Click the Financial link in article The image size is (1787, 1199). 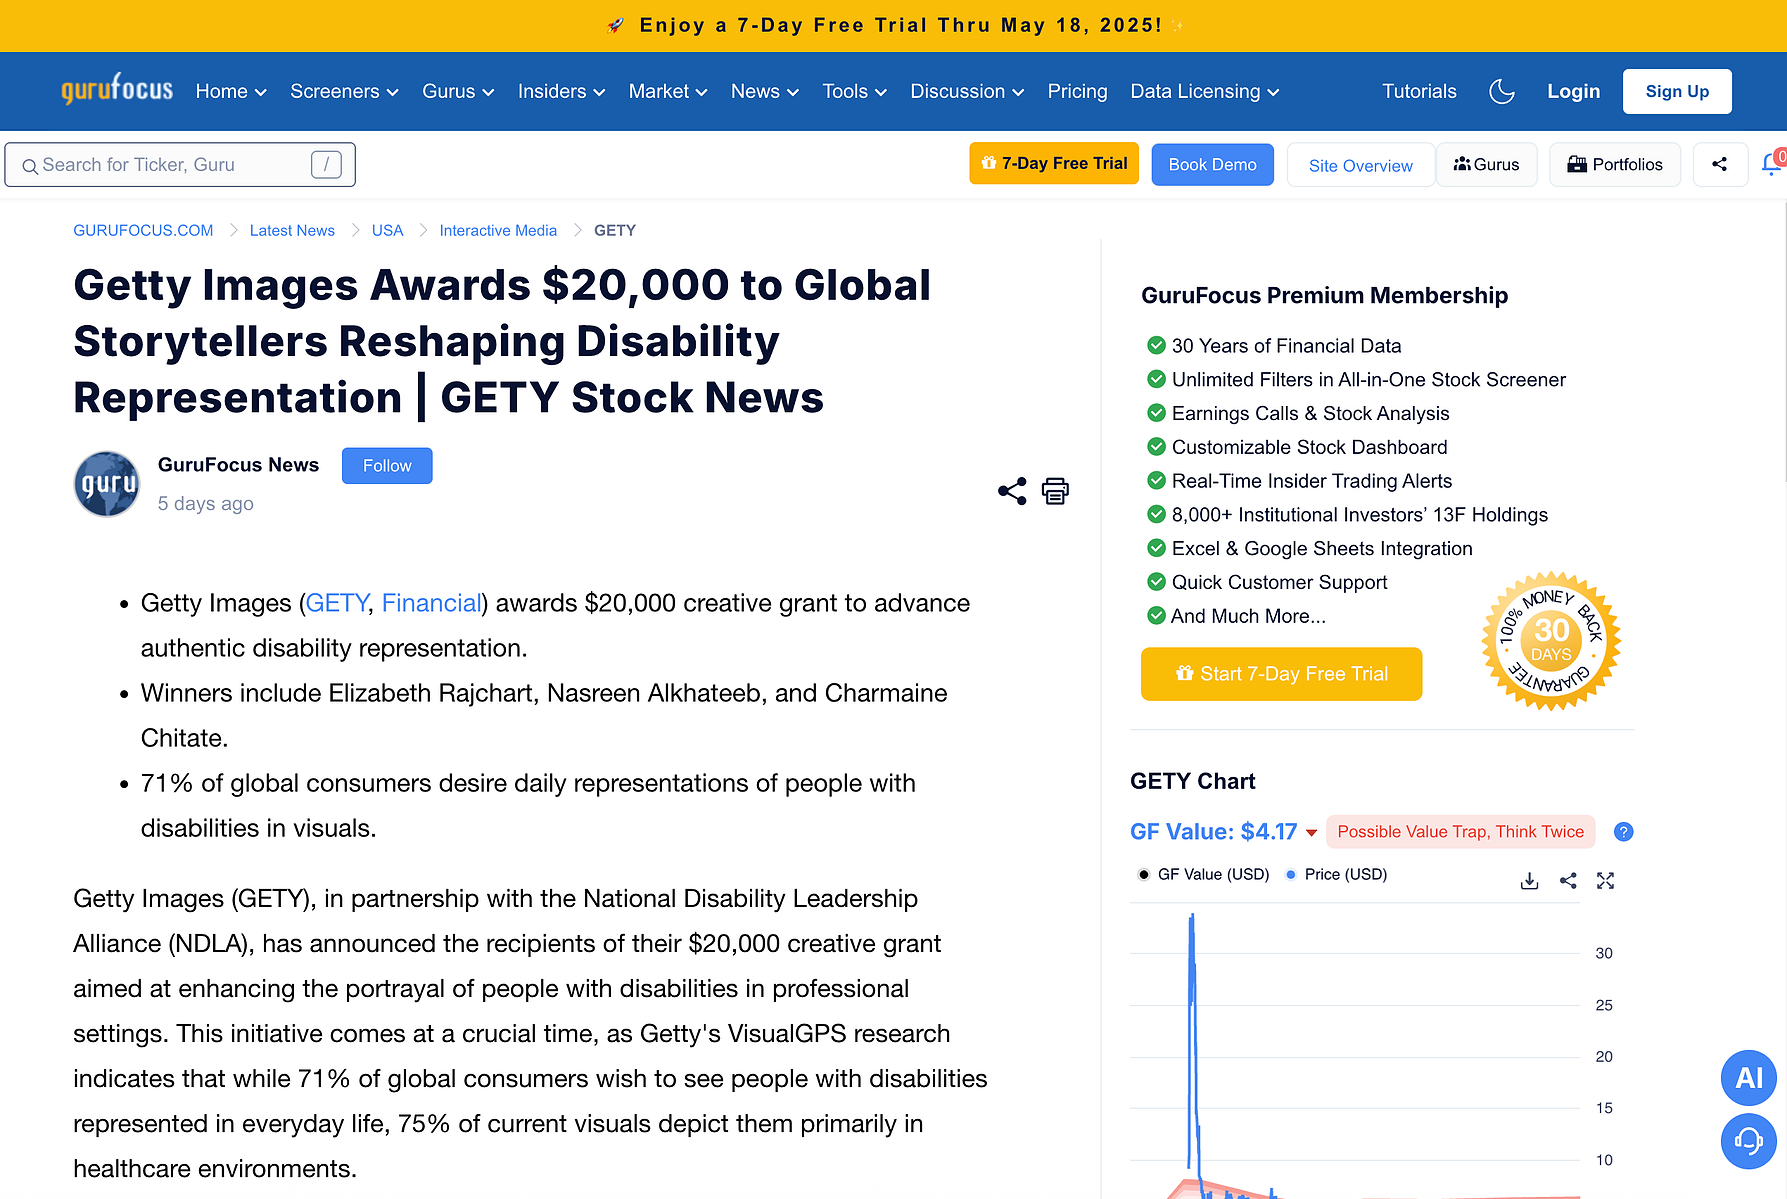(432, 603)
